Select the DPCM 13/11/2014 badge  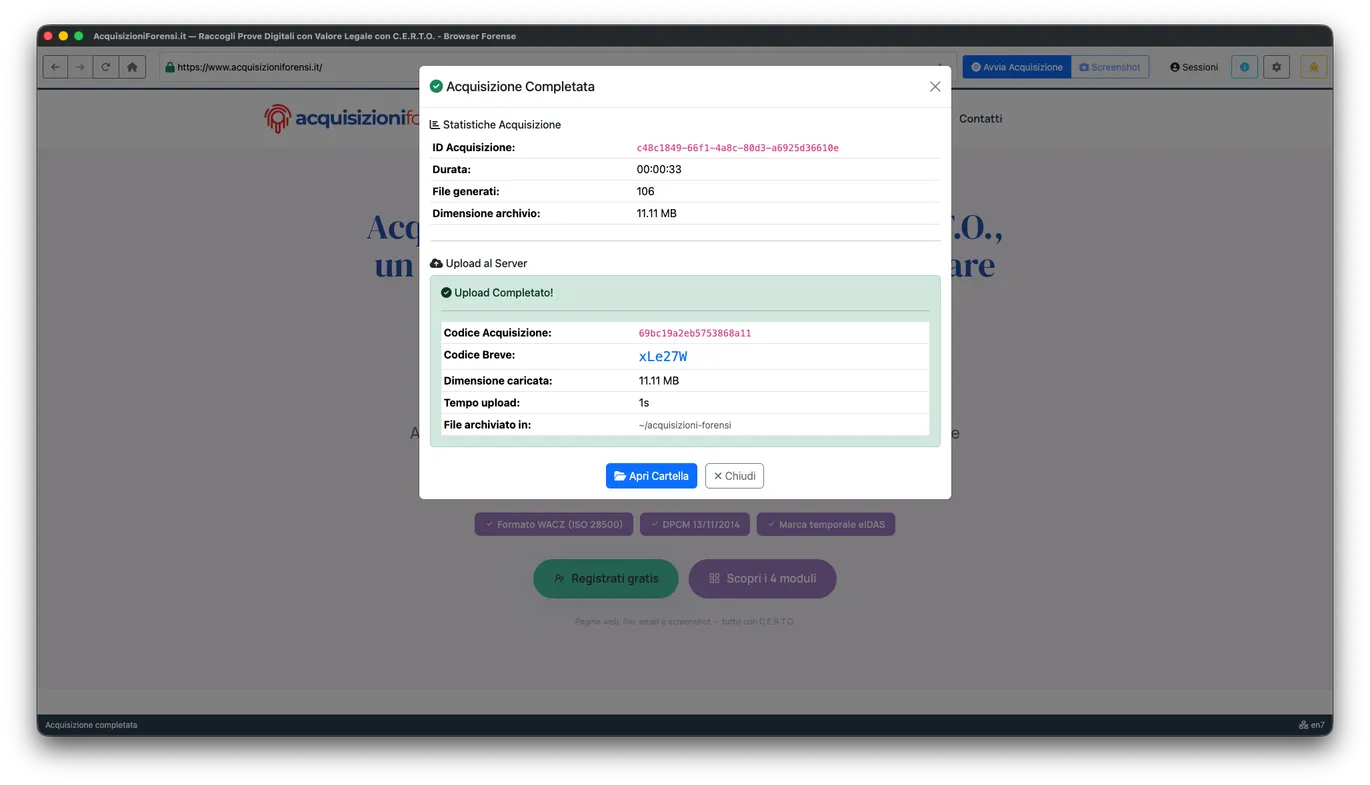[695, 524]
